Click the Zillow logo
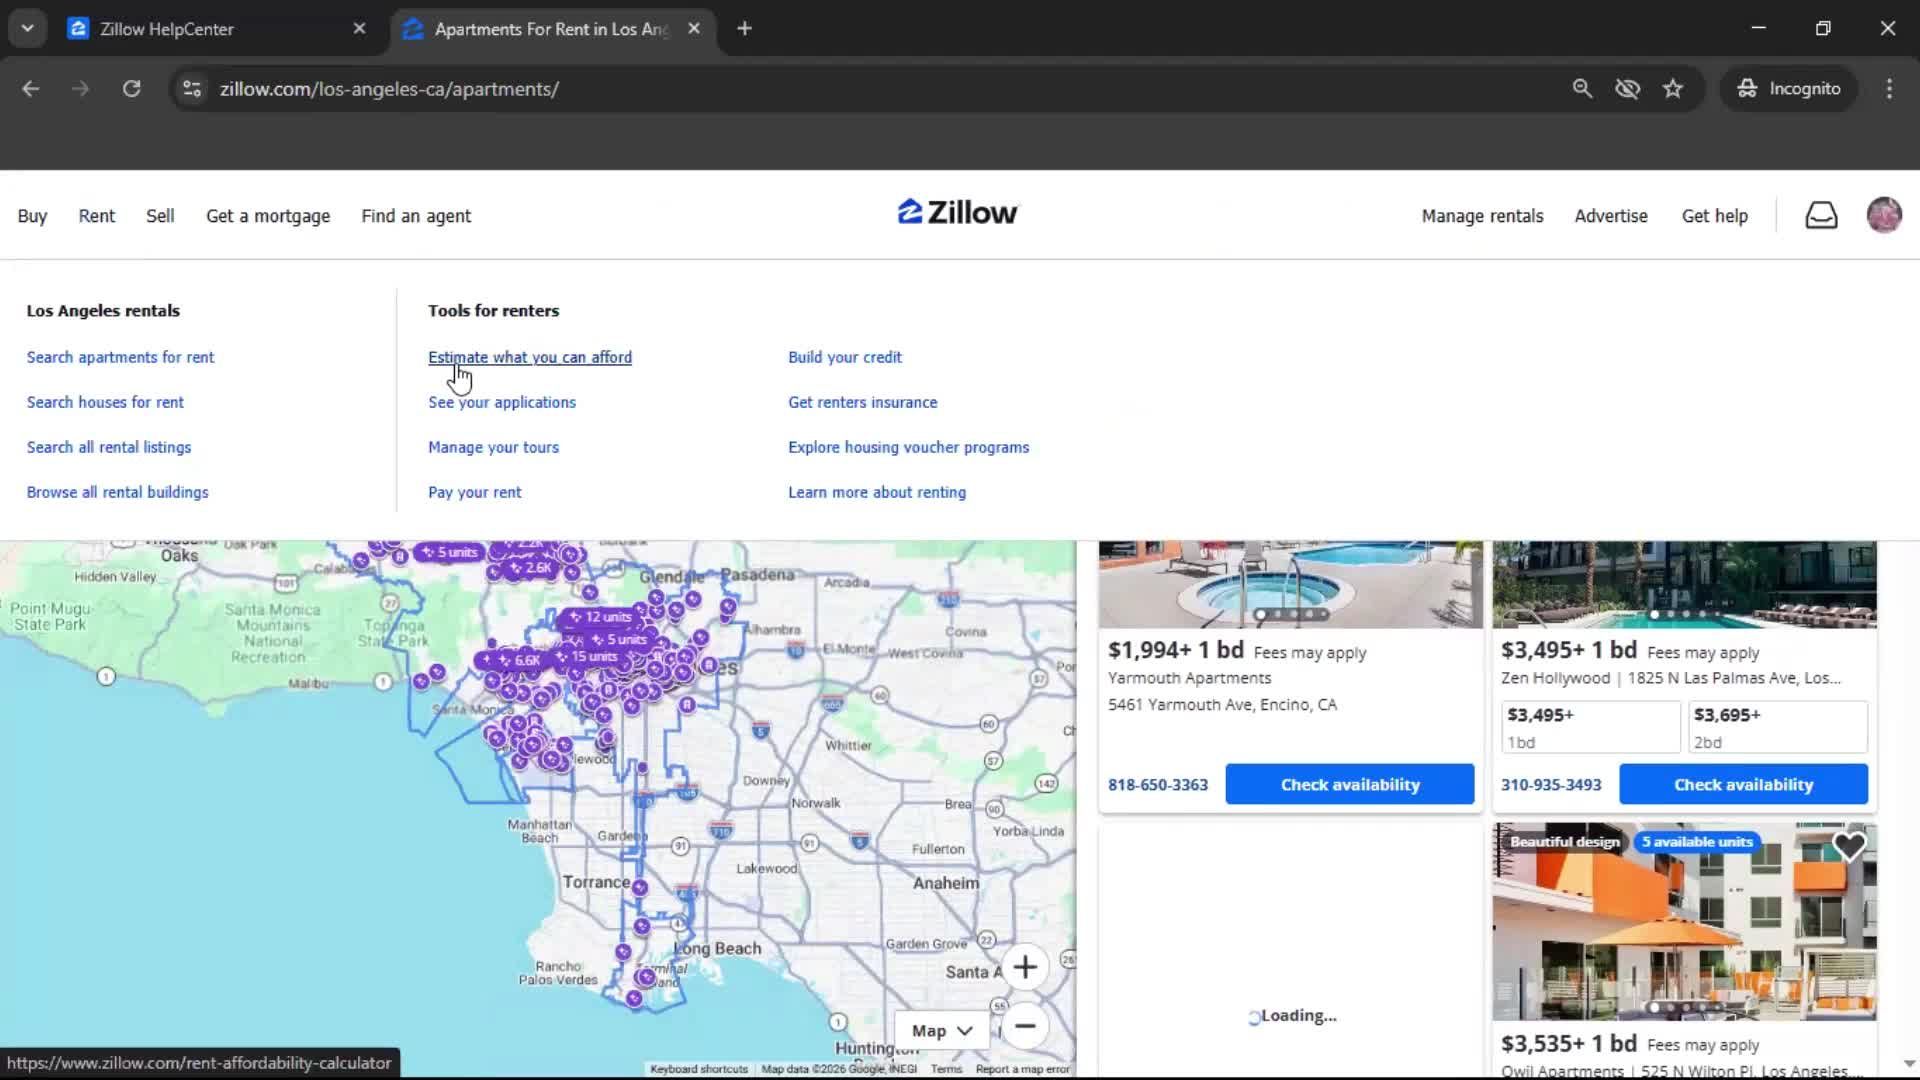The height and width of the screenshot is (1080, 1920). (956, 212)
